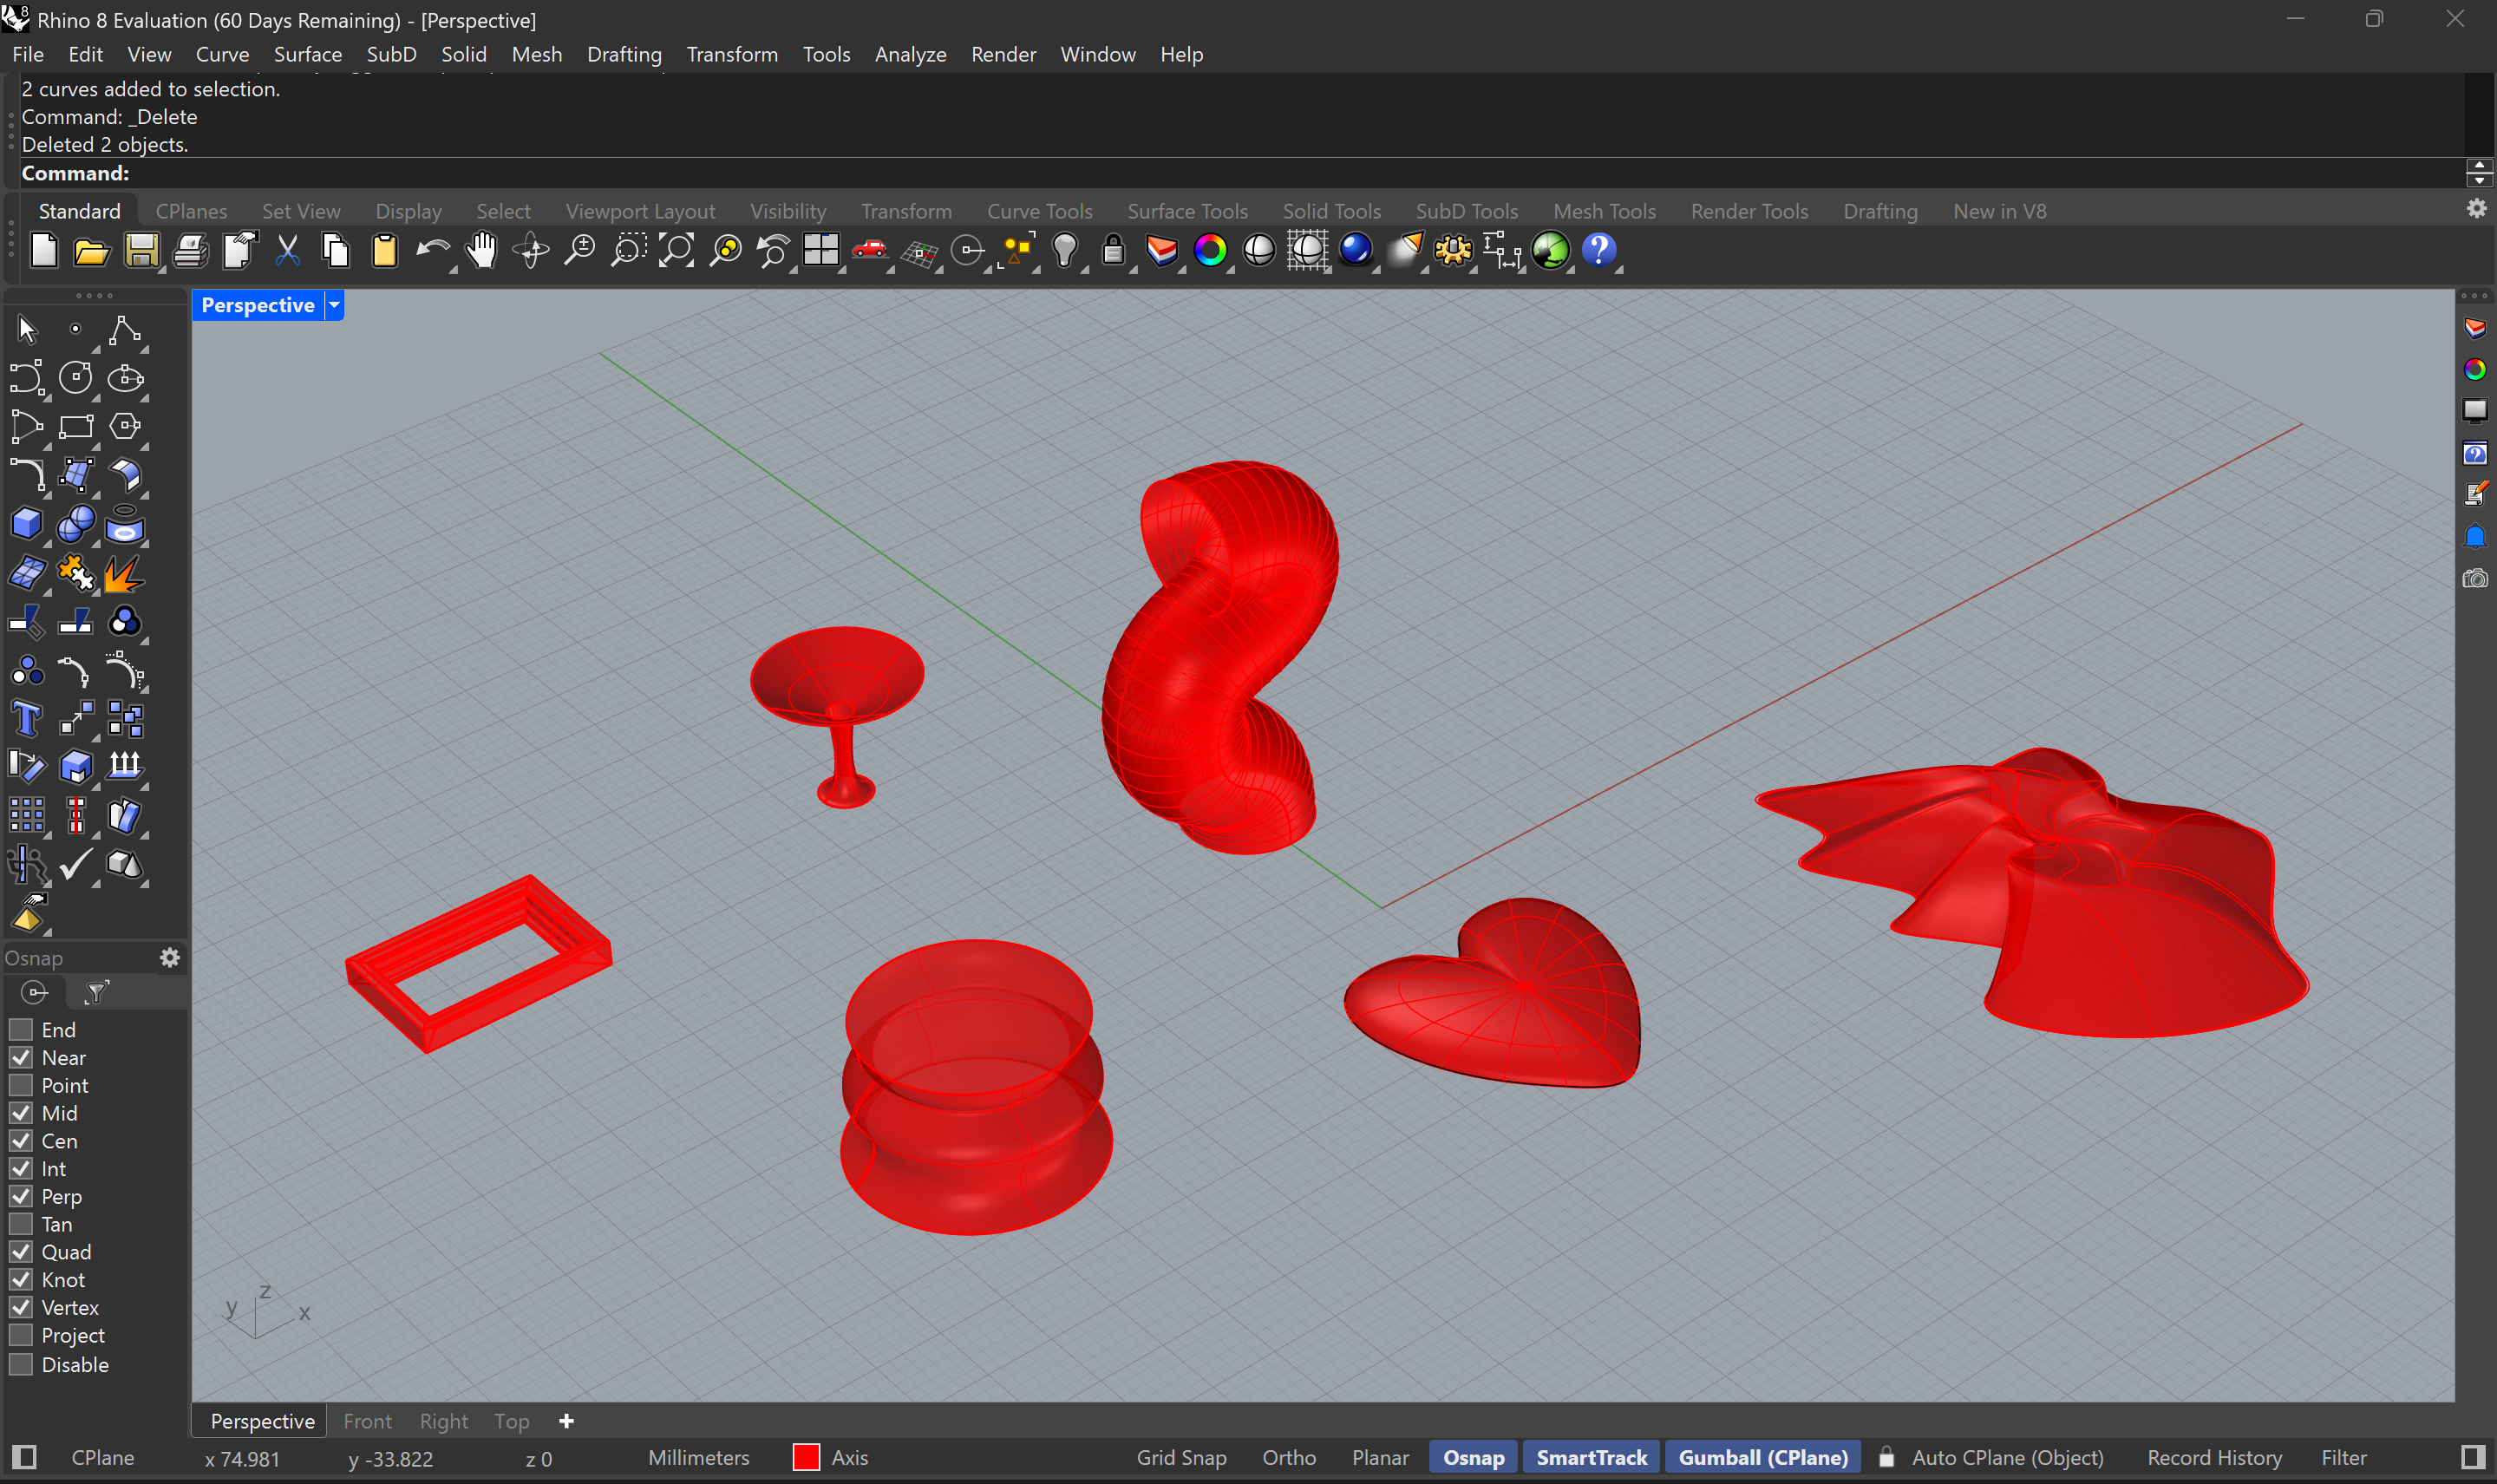Click the Rotate view tool in the toolbar

tap(529, 251)
